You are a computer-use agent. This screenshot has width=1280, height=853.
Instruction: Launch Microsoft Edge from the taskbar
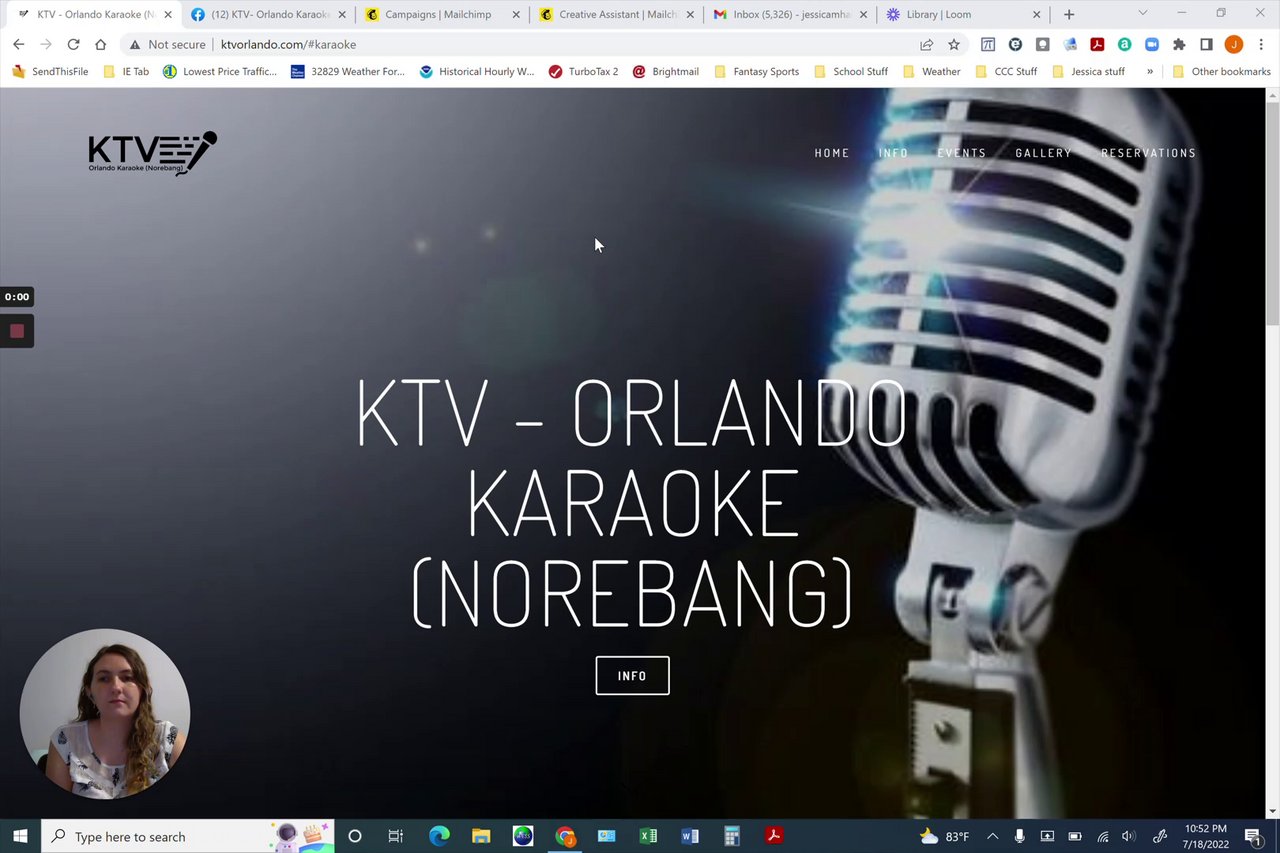439,836
